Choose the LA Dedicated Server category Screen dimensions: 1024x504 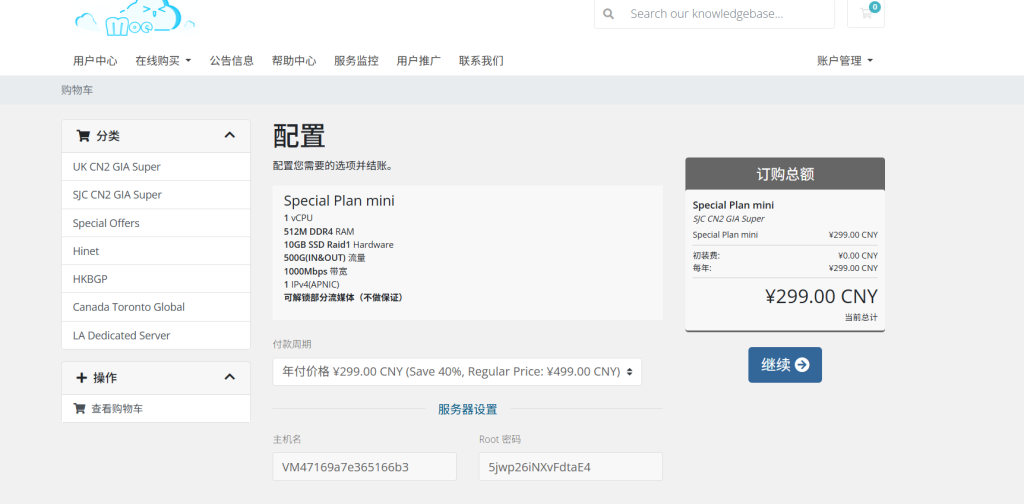122,335
